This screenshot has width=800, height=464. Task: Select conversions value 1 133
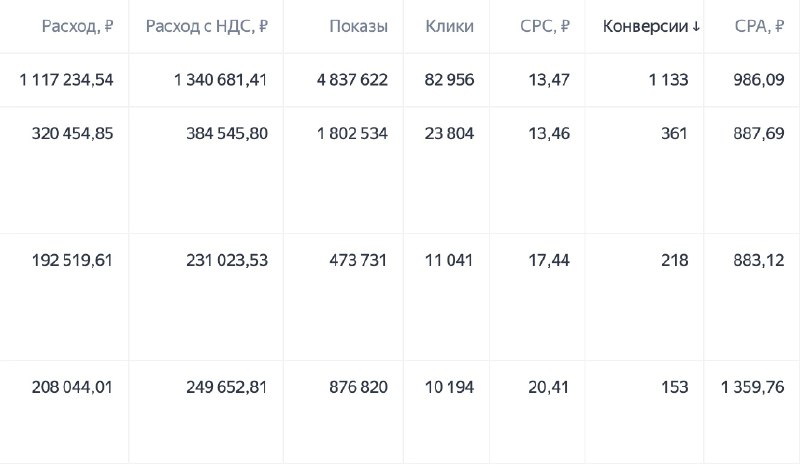point(668,80)
